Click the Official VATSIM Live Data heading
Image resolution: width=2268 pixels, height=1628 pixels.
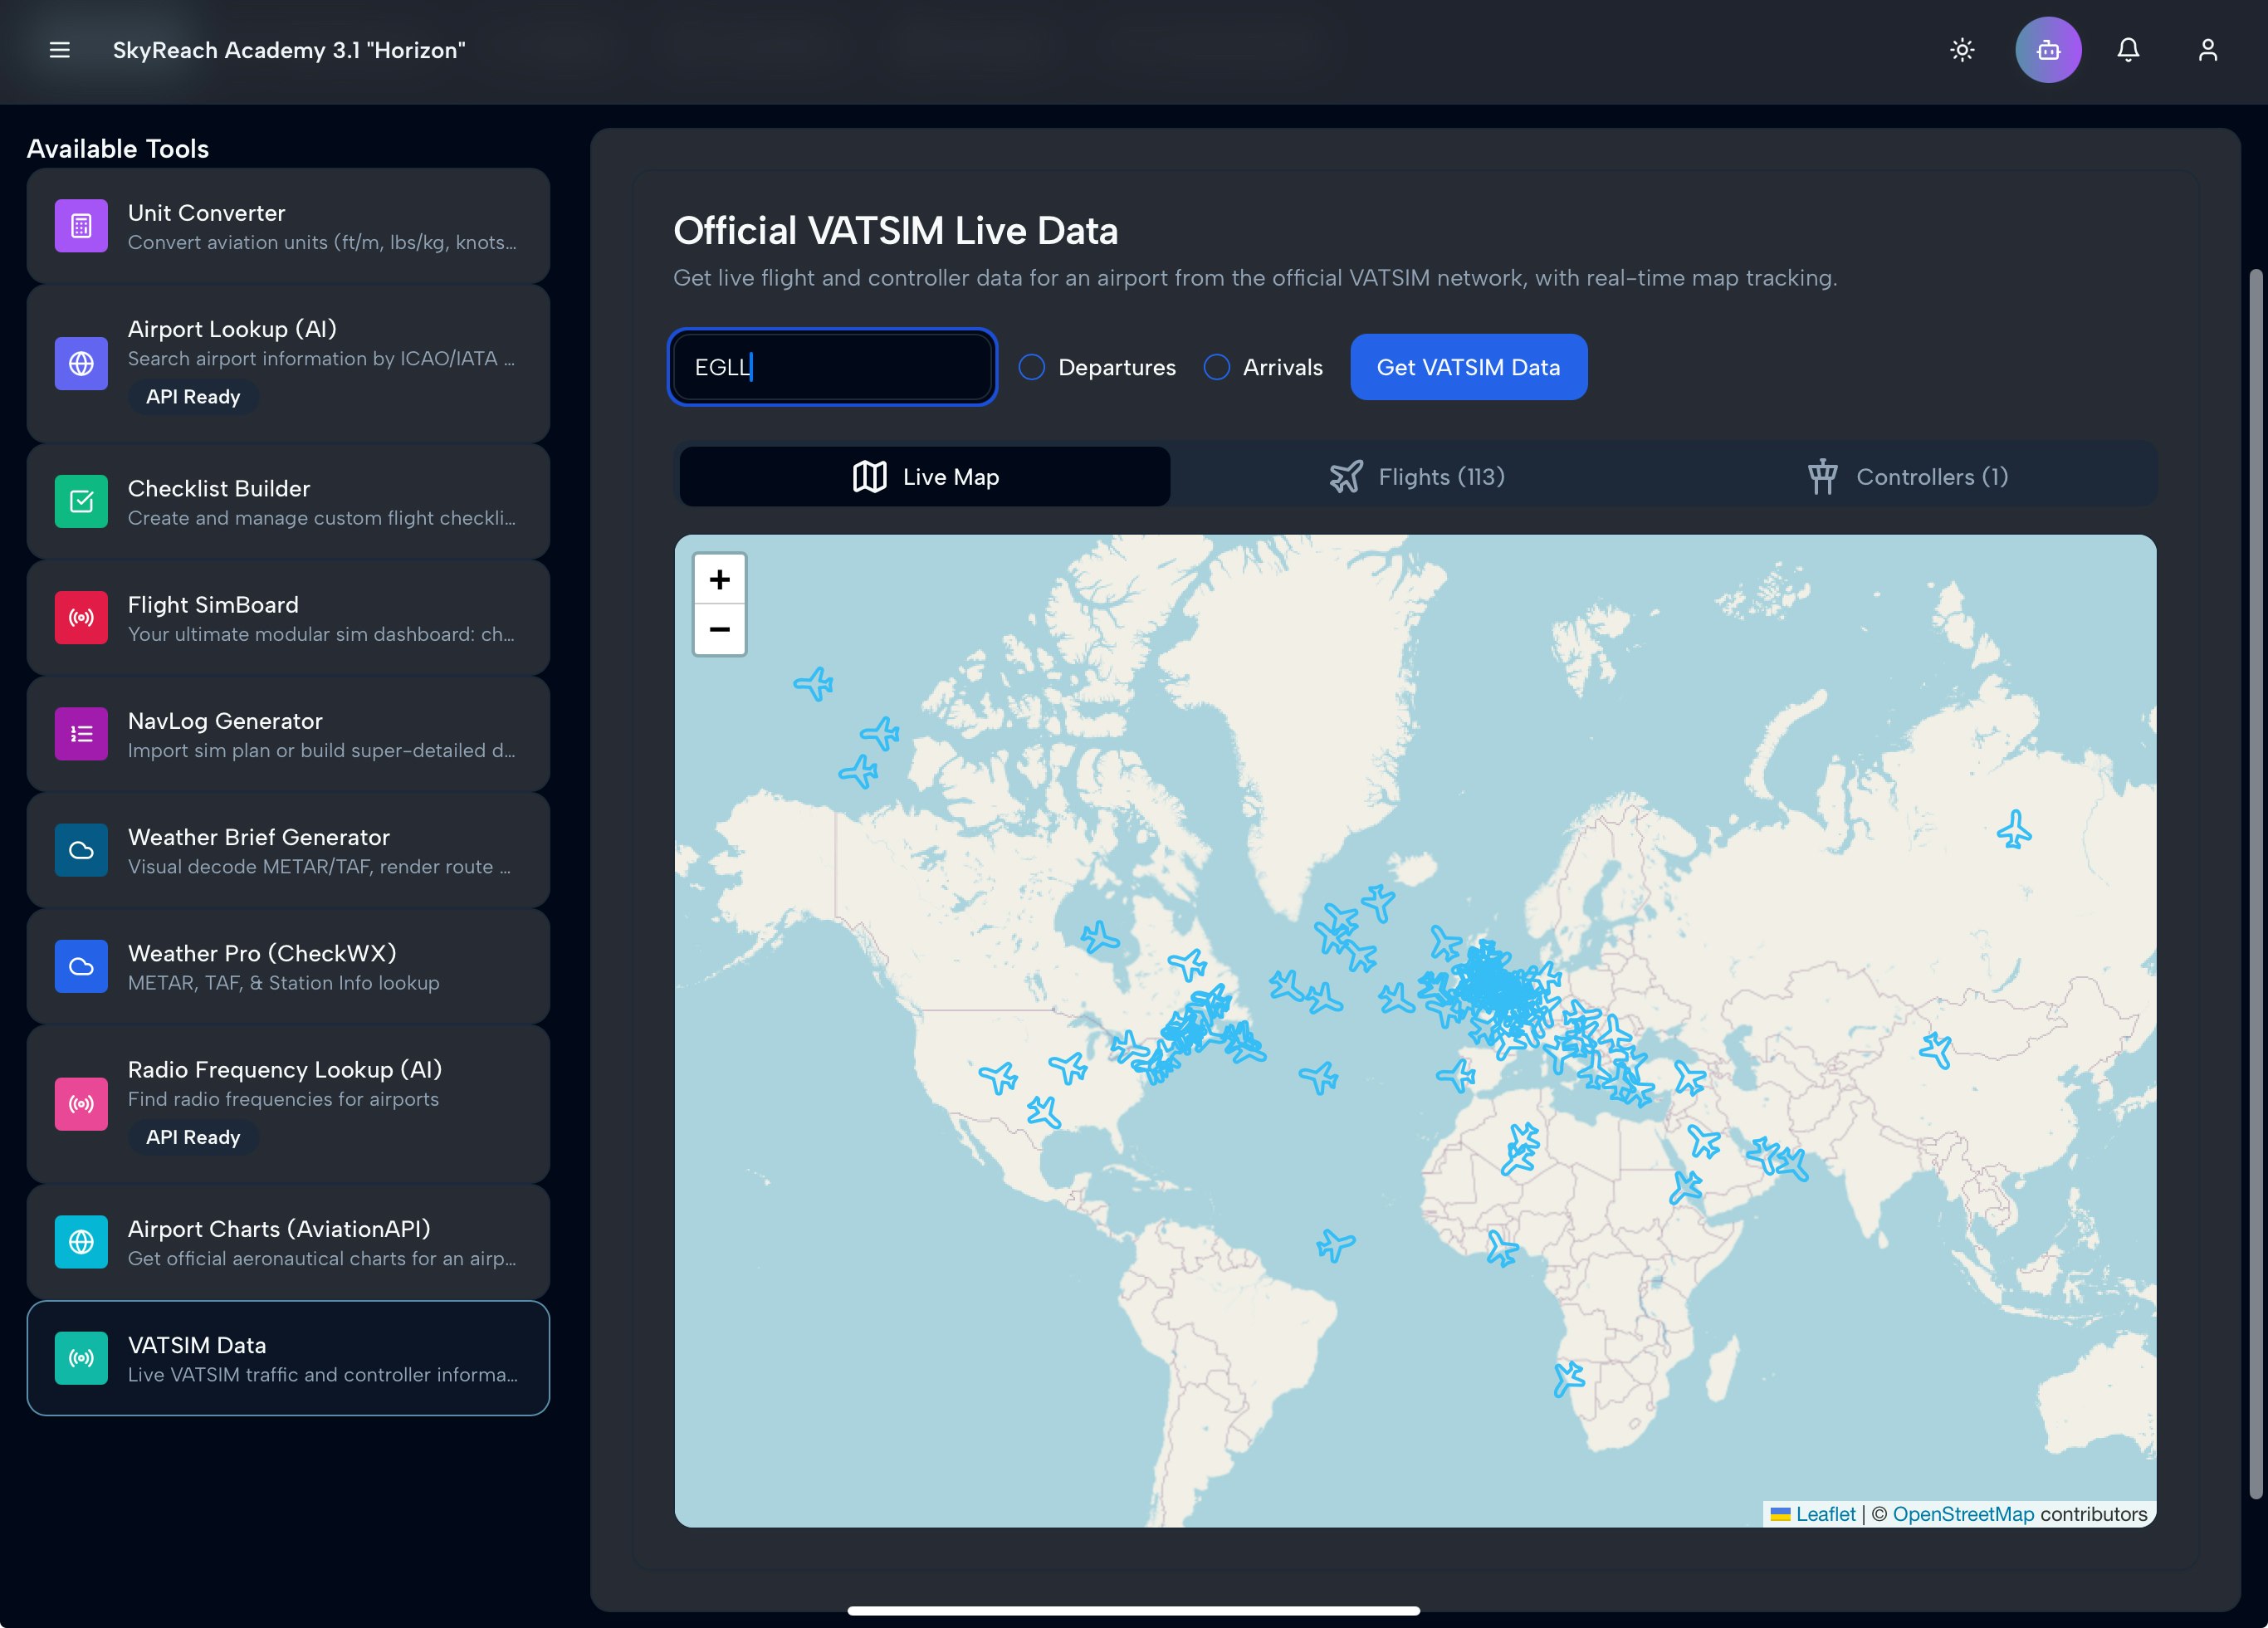(895, 231)
